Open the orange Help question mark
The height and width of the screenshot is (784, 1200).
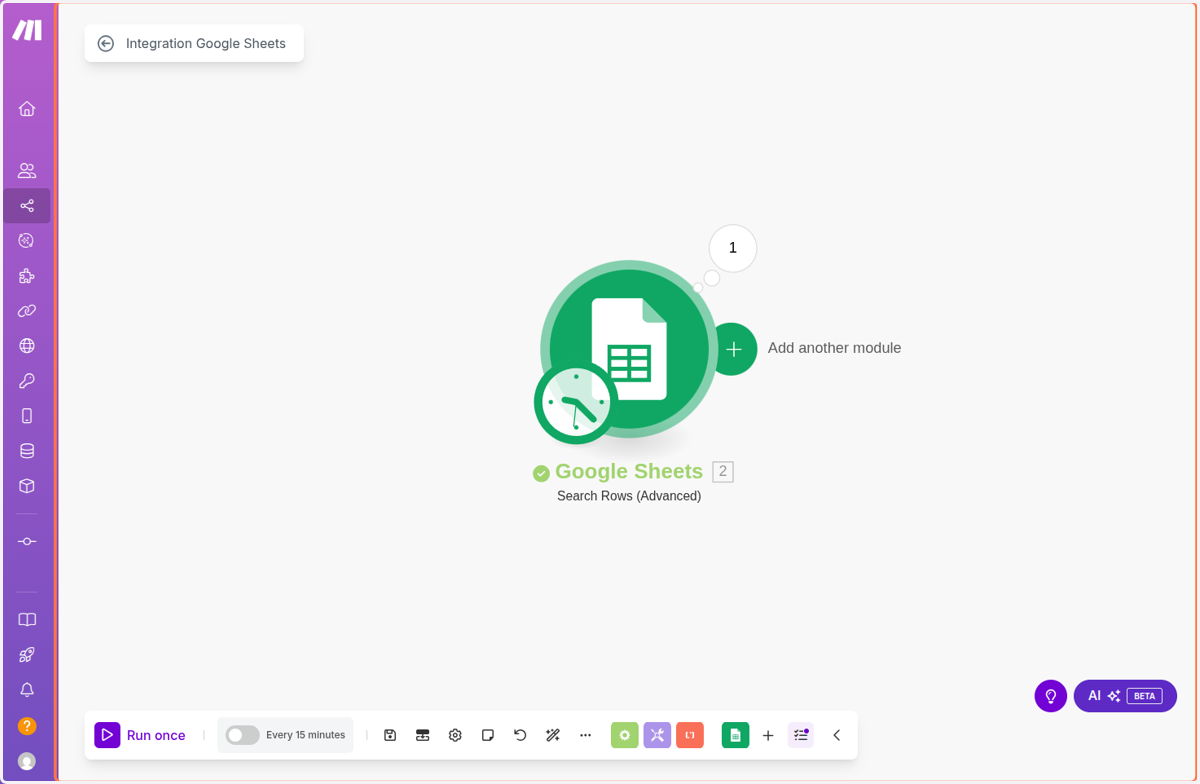[27, 726]
